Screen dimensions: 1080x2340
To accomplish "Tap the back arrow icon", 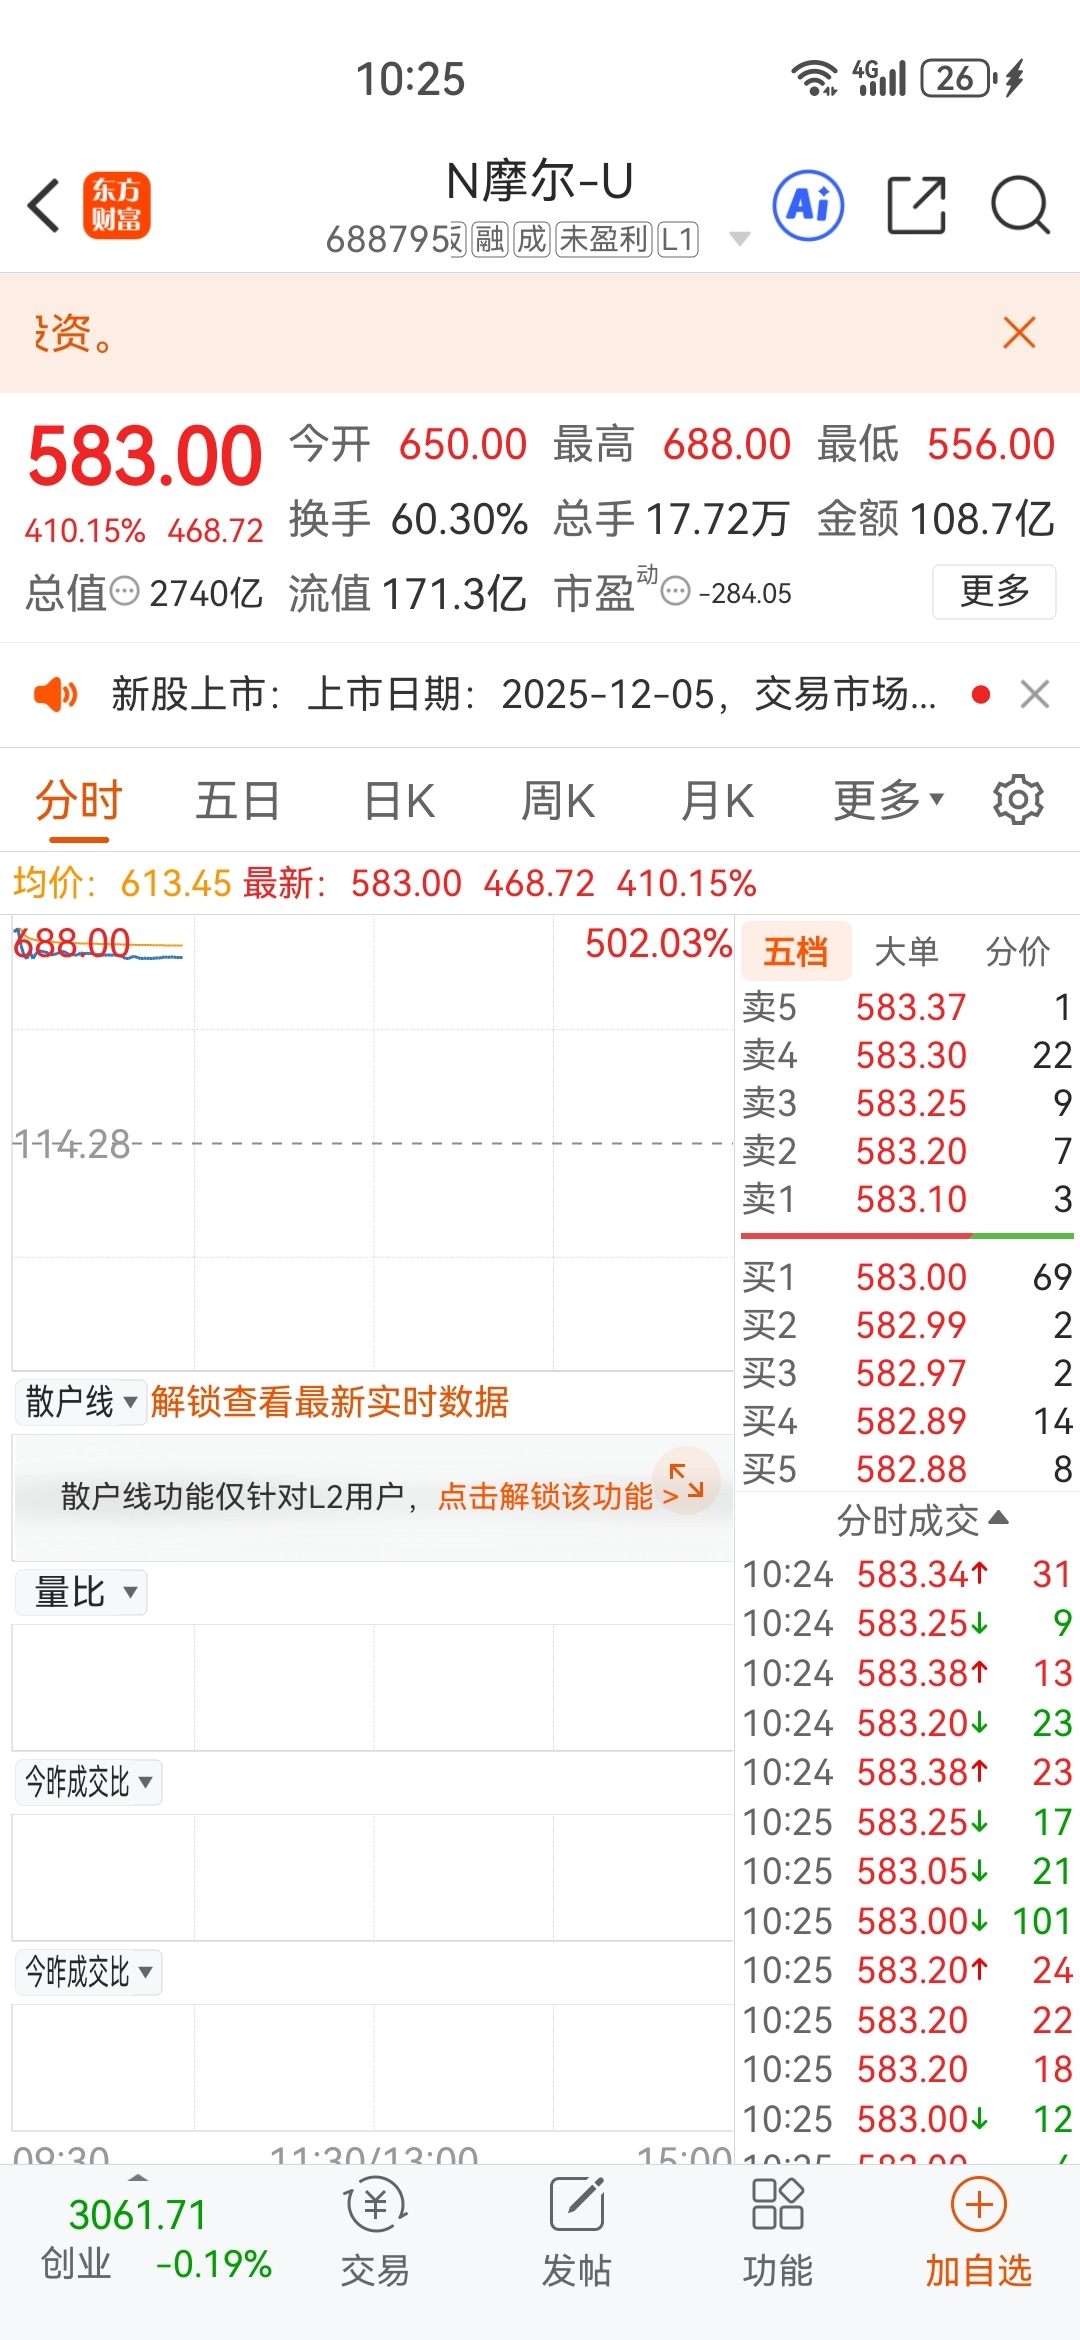I will [x=44, y=206].
